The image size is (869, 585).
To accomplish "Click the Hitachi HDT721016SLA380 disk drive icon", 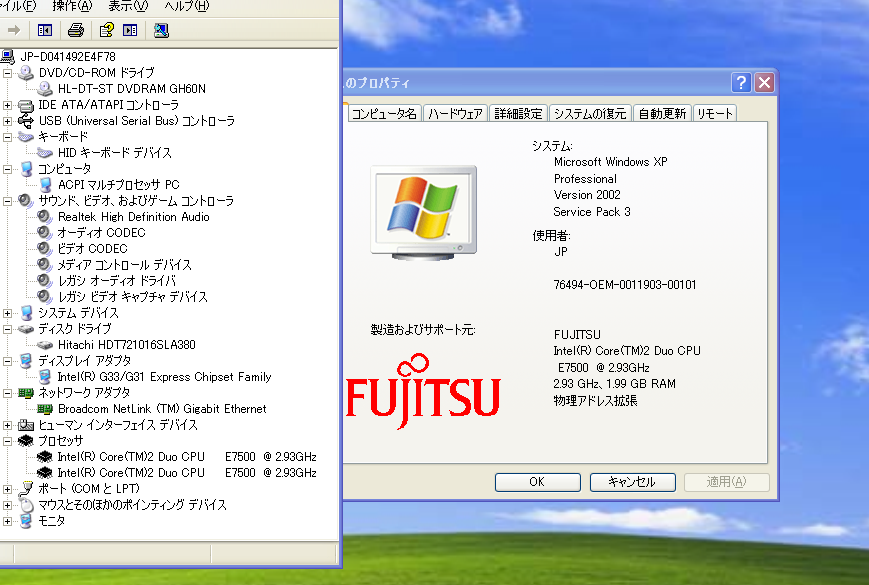I will coord(42,344).
